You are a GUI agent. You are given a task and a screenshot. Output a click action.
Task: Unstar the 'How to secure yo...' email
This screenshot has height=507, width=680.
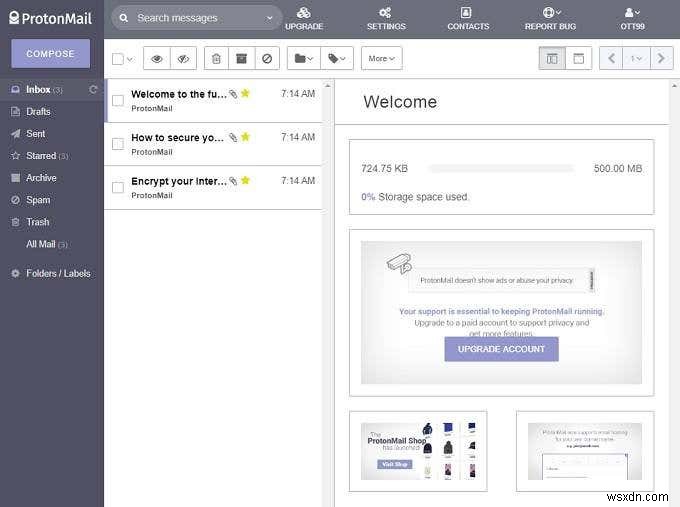tap(245, 137)
